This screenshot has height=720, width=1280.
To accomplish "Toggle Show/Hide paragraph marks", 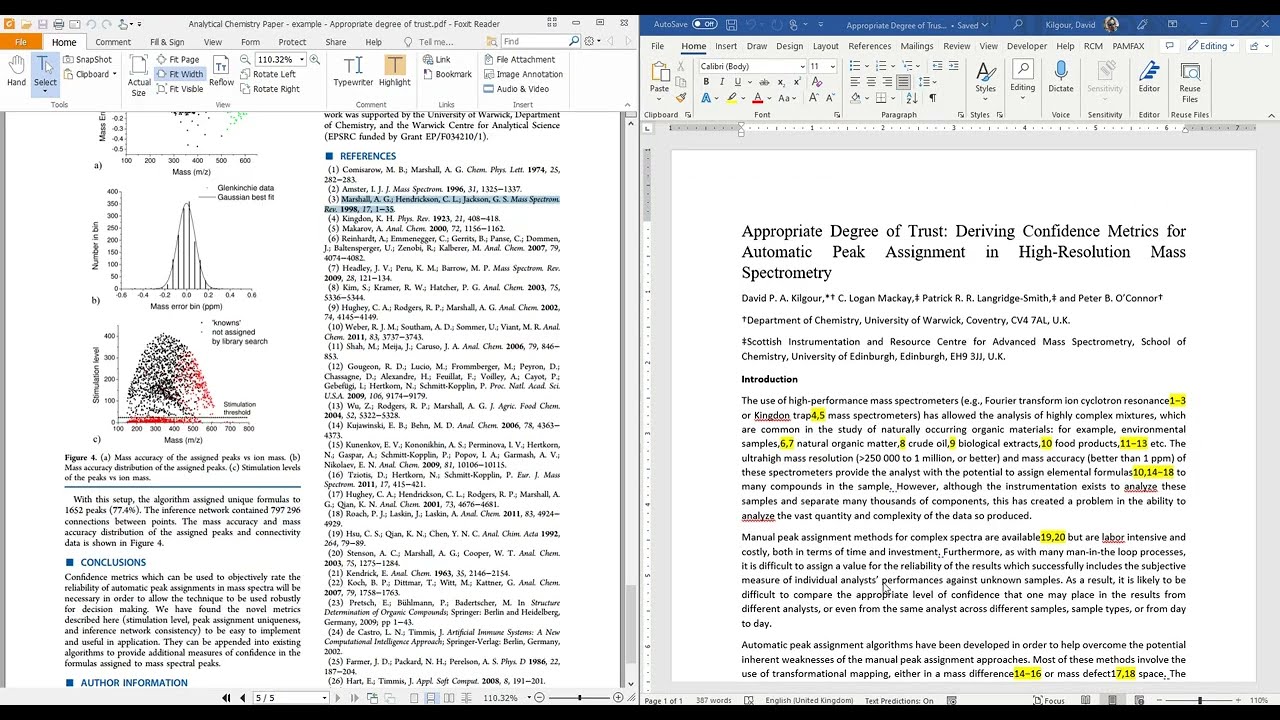I will coord(932,98).
